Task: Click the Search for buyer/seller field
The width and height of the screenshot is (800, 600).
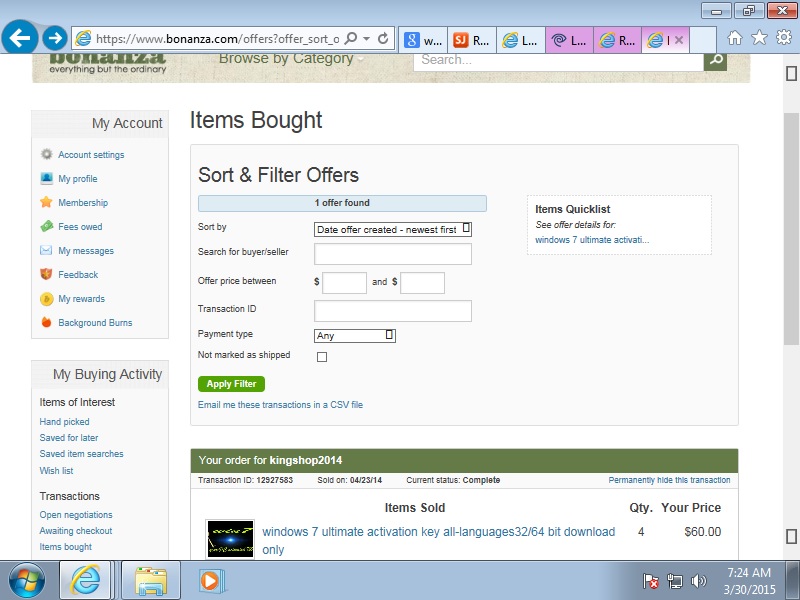Action: (x=392, y=254)
